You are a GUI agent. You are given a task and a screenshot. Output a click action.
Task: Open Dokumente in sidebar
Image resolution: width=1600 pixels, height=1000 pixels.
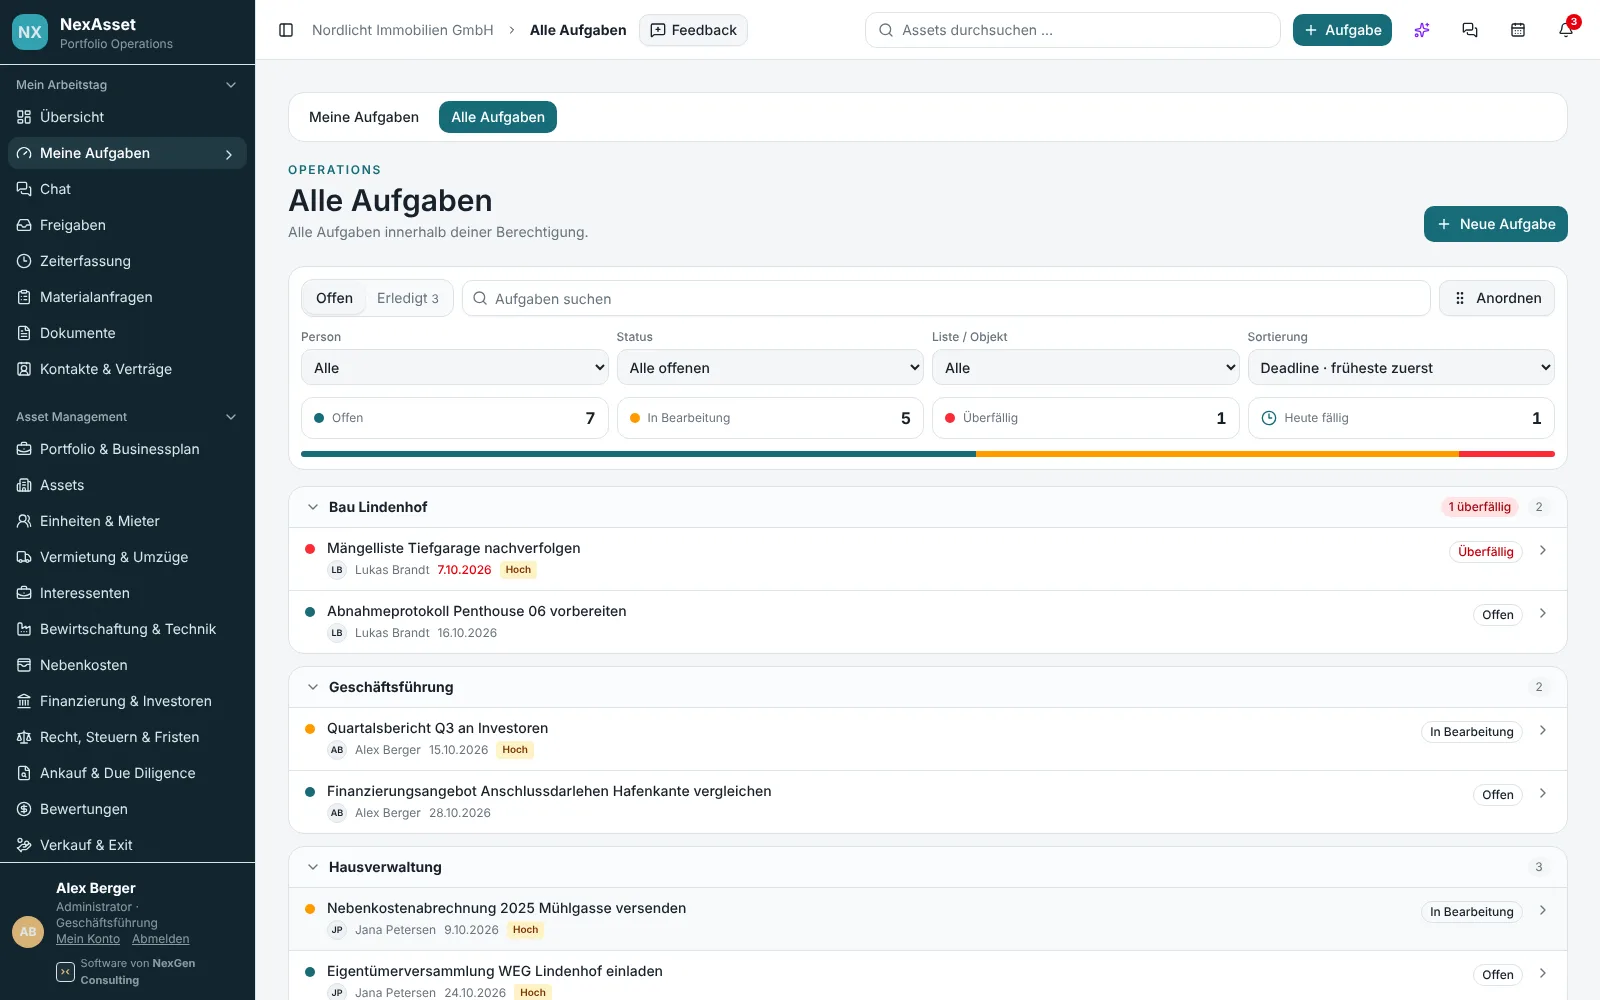[127, 333]
